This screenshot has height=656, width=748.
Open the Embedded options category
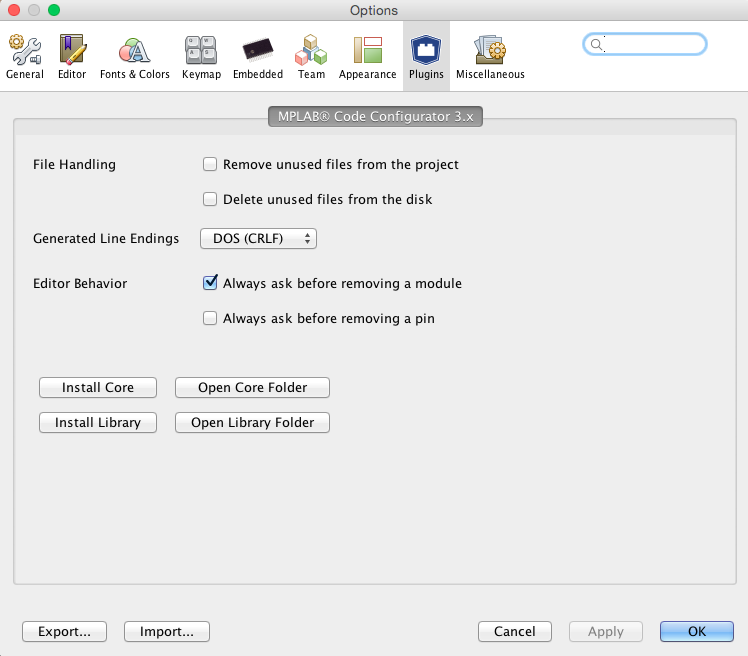(x=257, y=57)
